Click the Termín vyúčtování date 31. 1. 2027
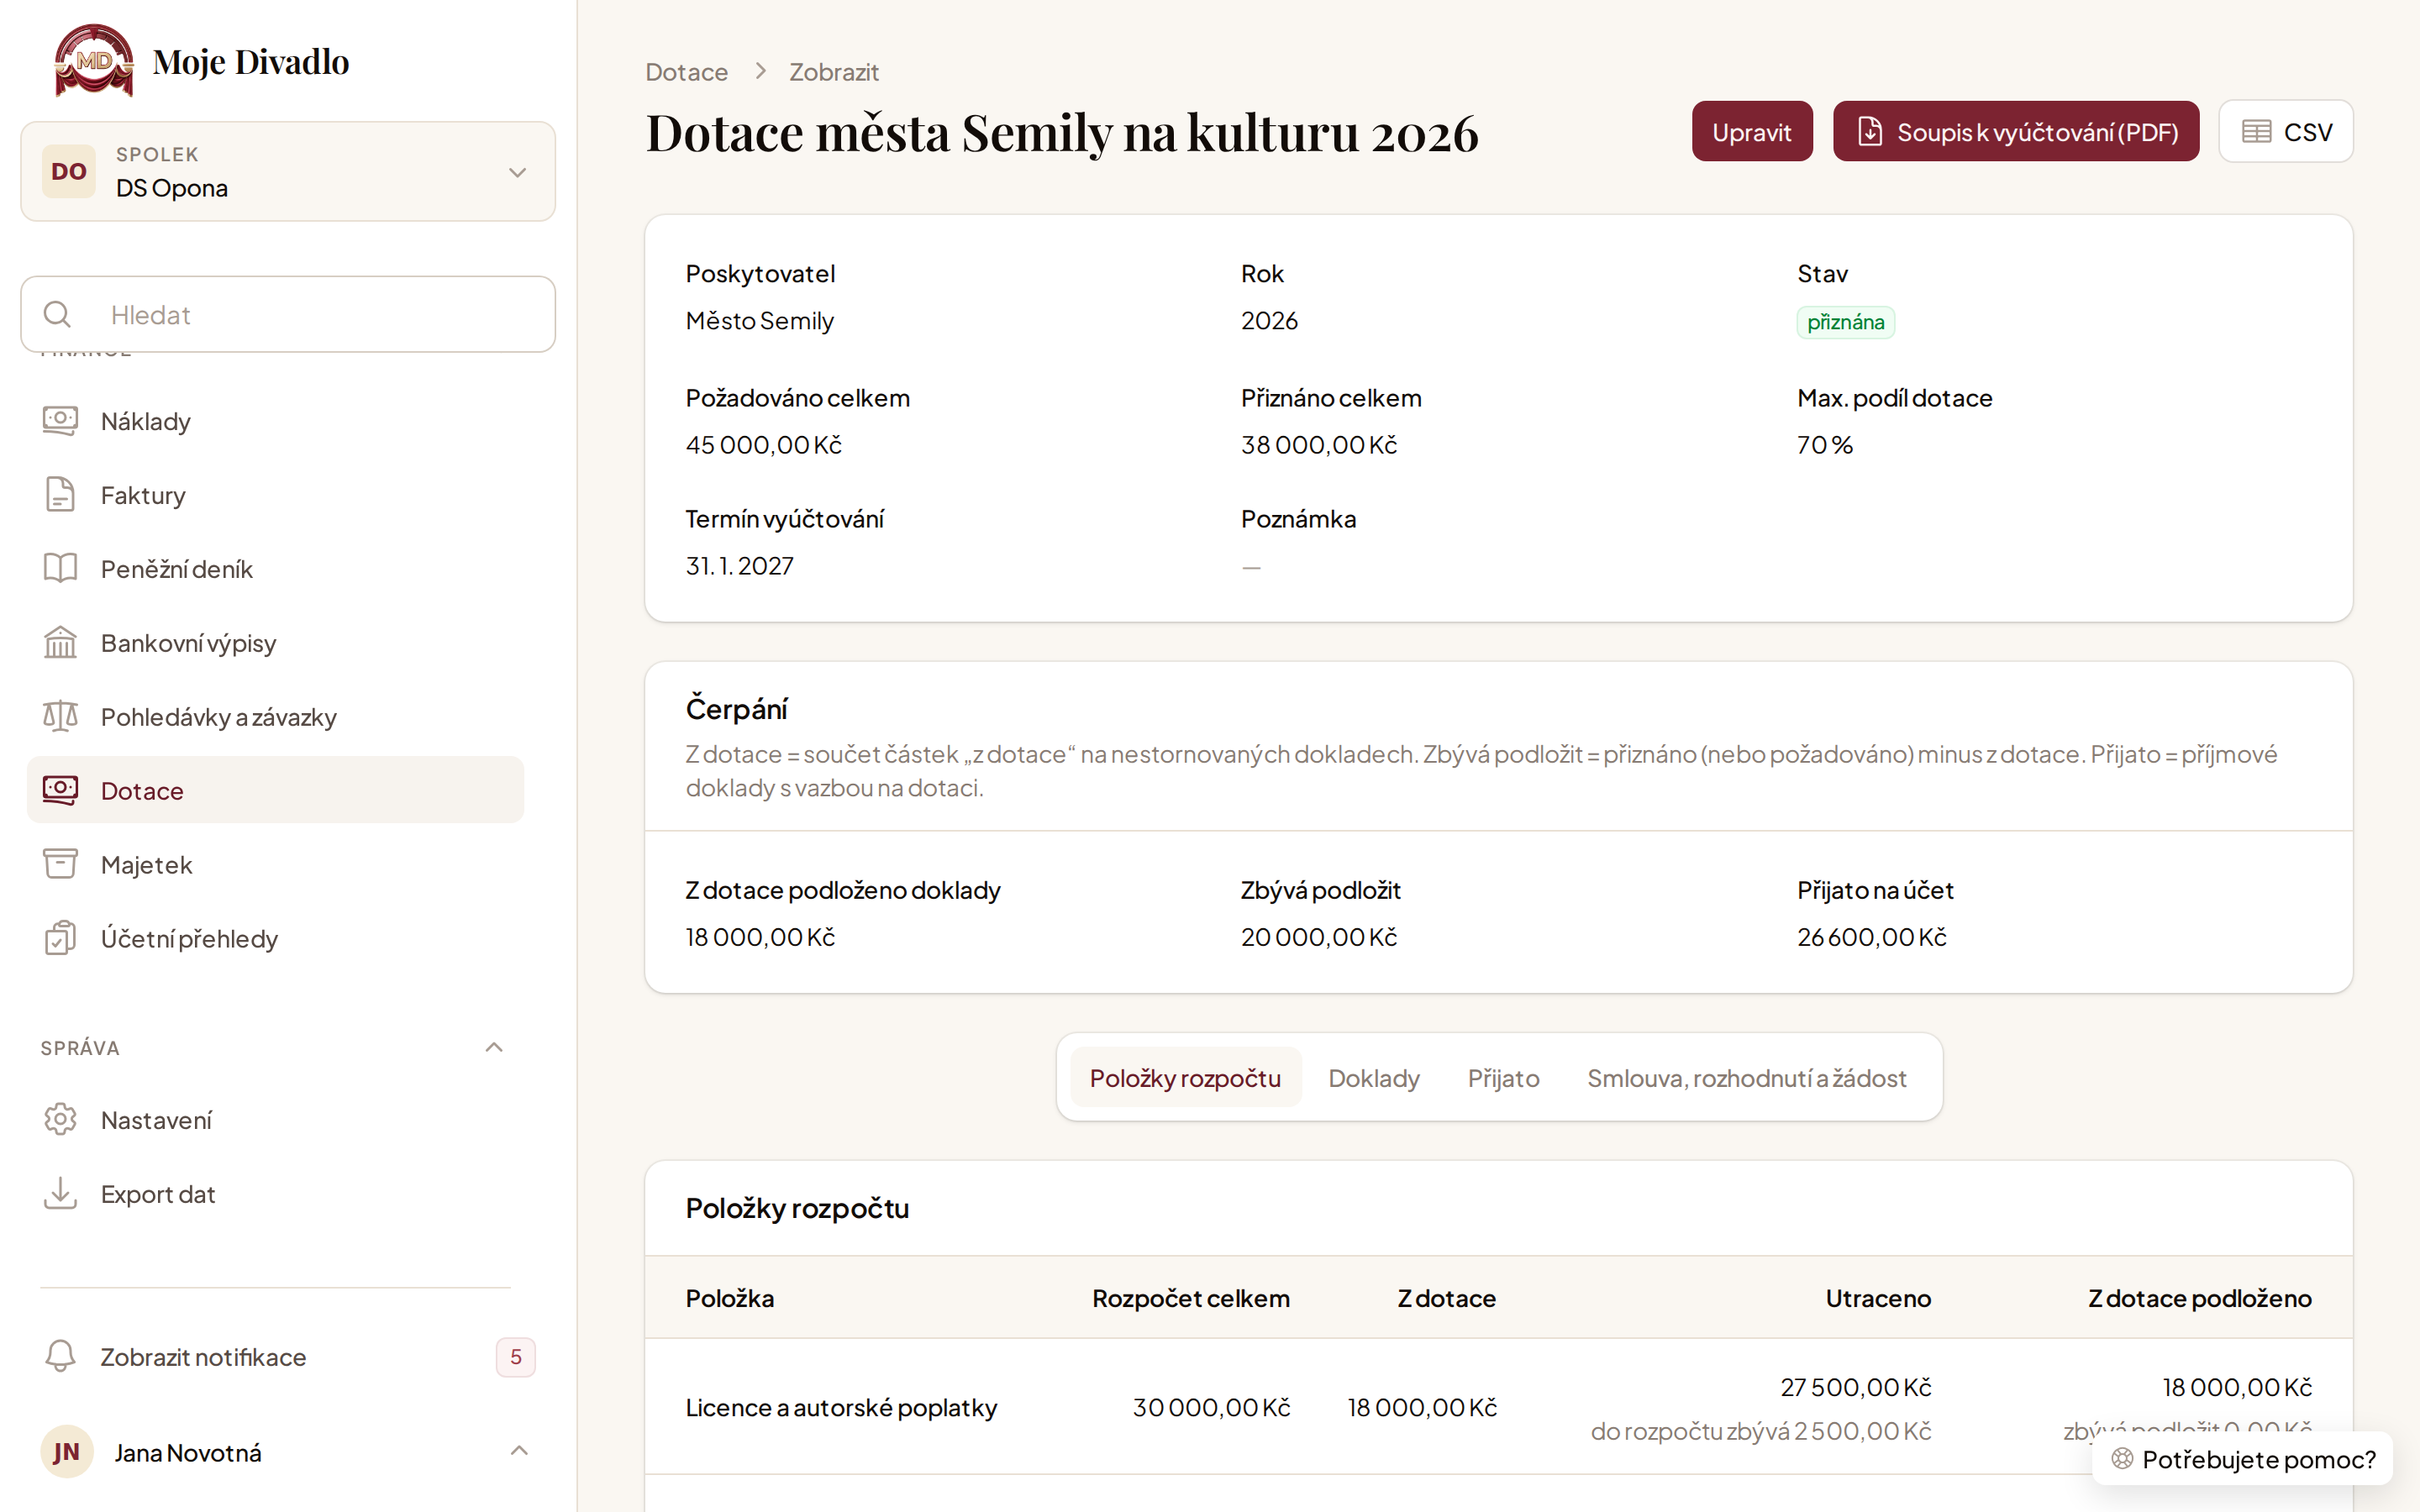 pyautogui.click(x=739, y=566)
